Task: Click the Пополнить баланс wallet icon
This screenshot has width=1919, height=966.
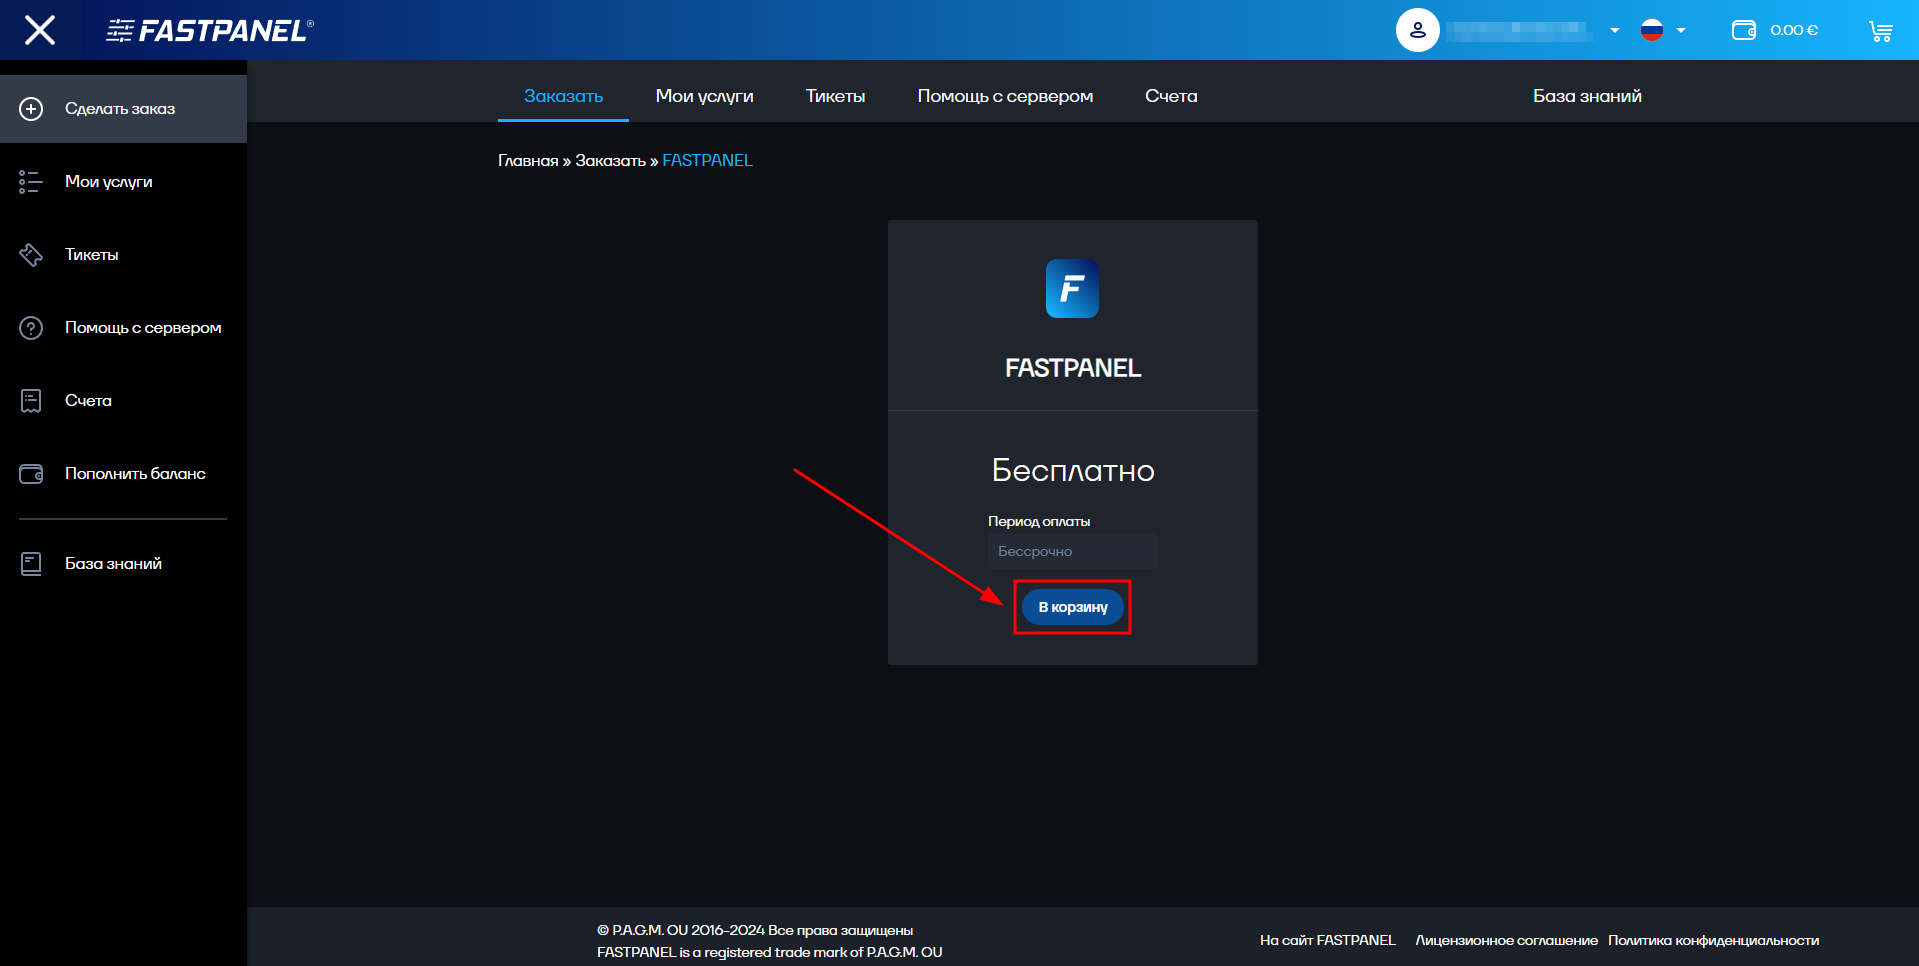Action: pyautogui.click(x=31, y=473)
